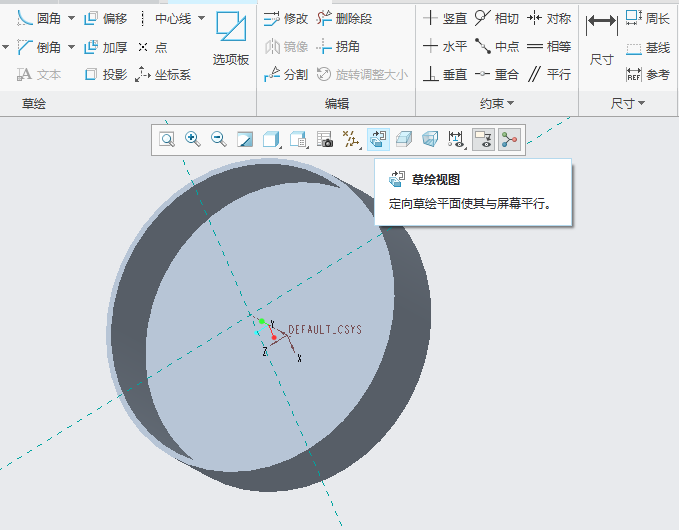
Task: Click the 文本 (Text) tool
Action: pos(39,74)
